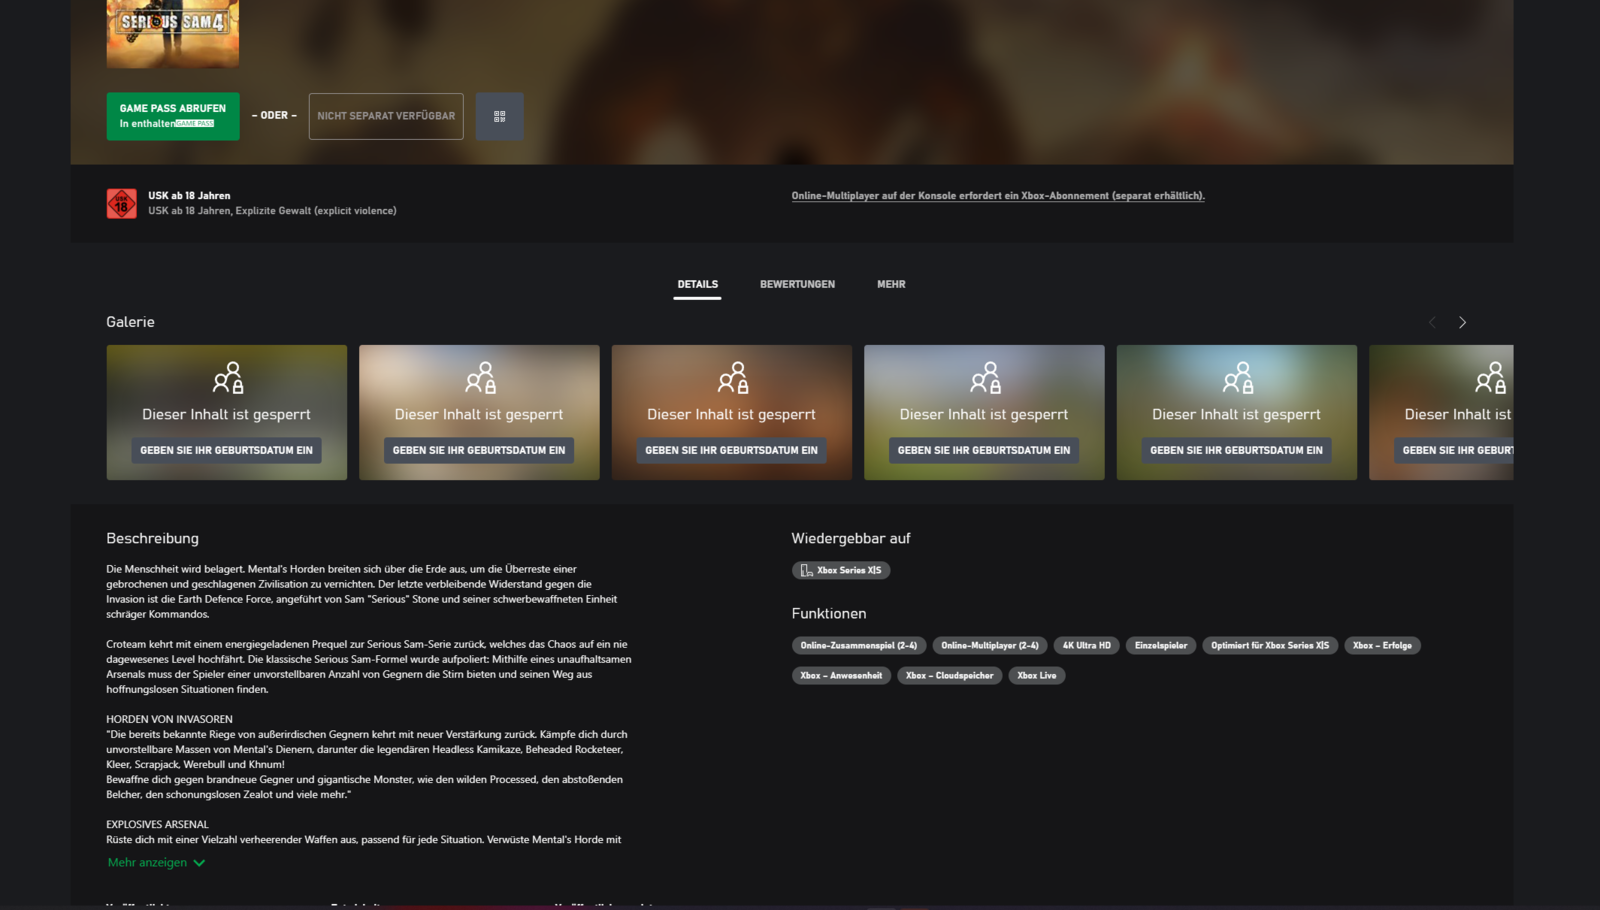Click locked-person icon on fourth gallery card
The width and height of the screenshot is (1600, 910).
(x=986, y=378)
